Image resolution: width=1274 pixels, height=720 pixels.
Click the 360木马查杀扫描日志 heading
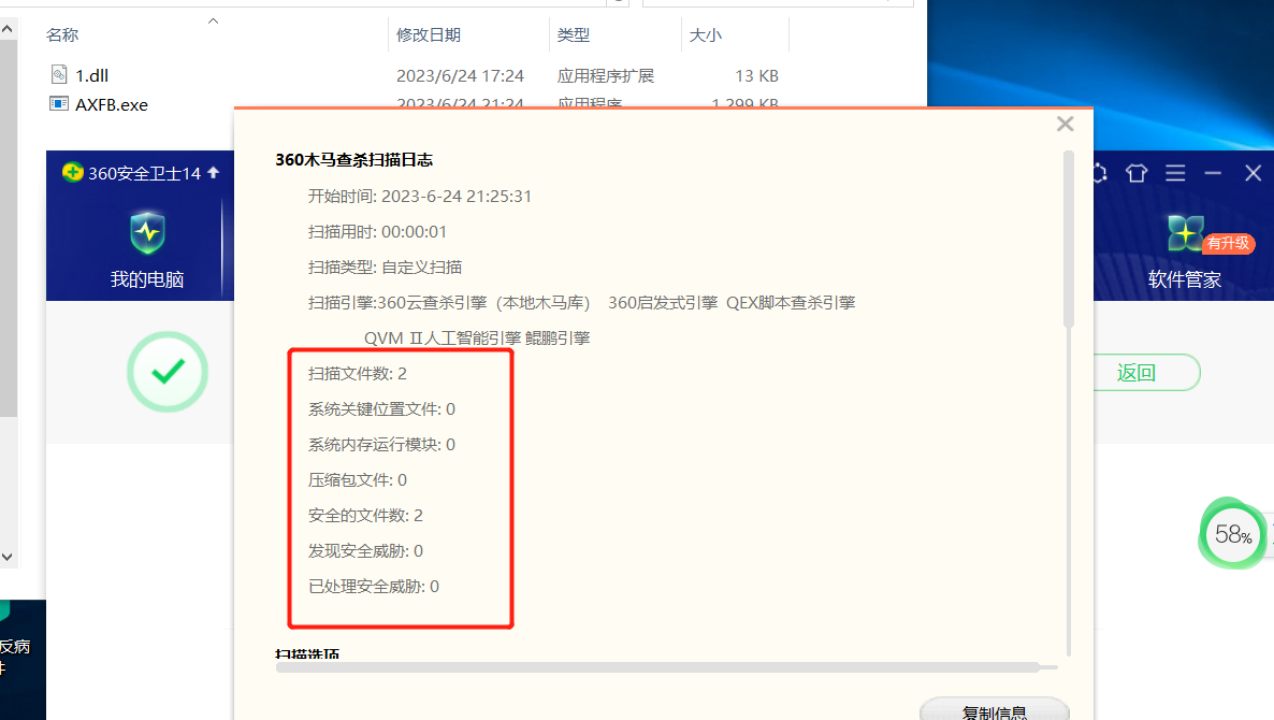354,160
